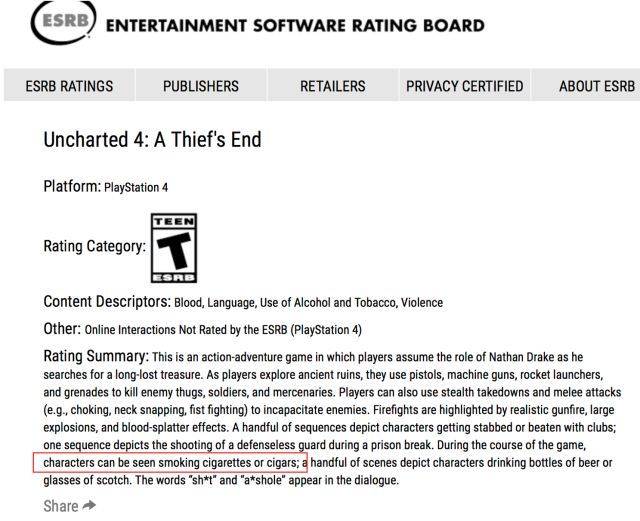This screenshot has width=640, height=521.
Task: Click the Platform label
Action: 72,186
